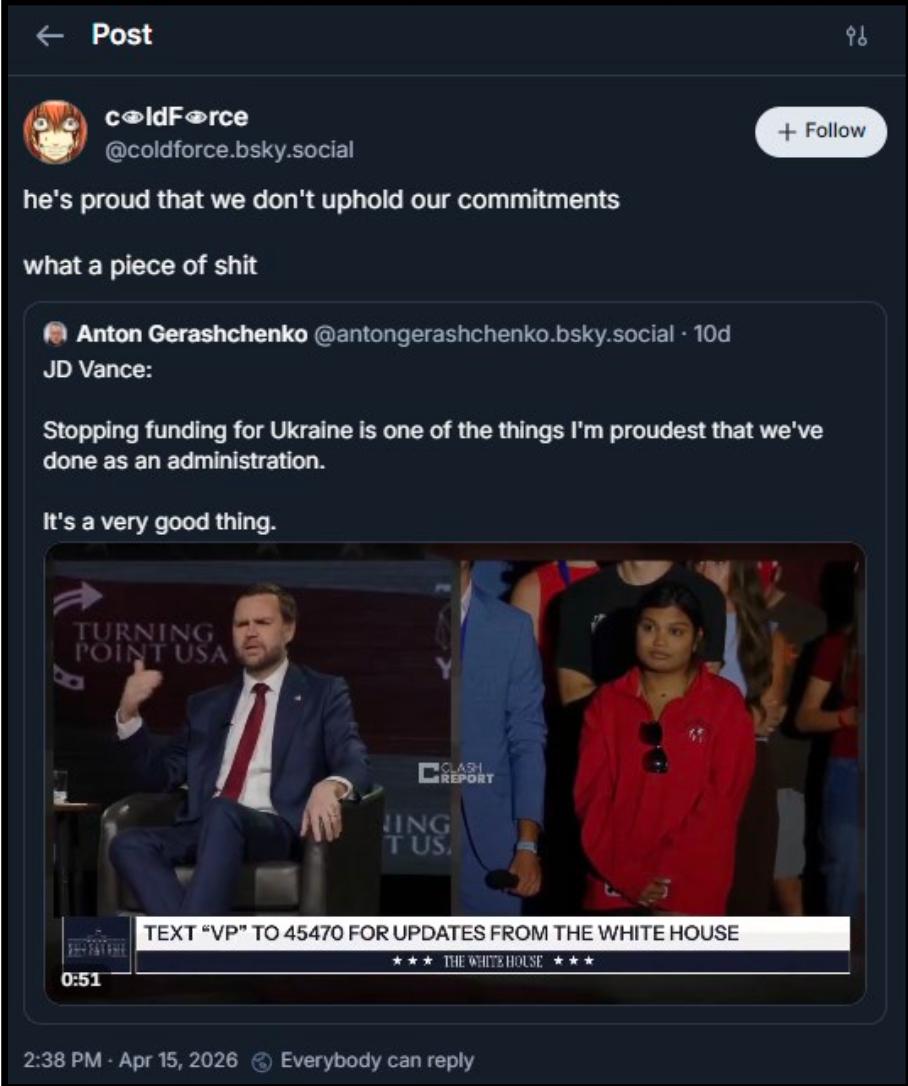The width and height of the screenshot is (908, 1086).
Task: Follow the coldForce account
Action: point(821,132)
